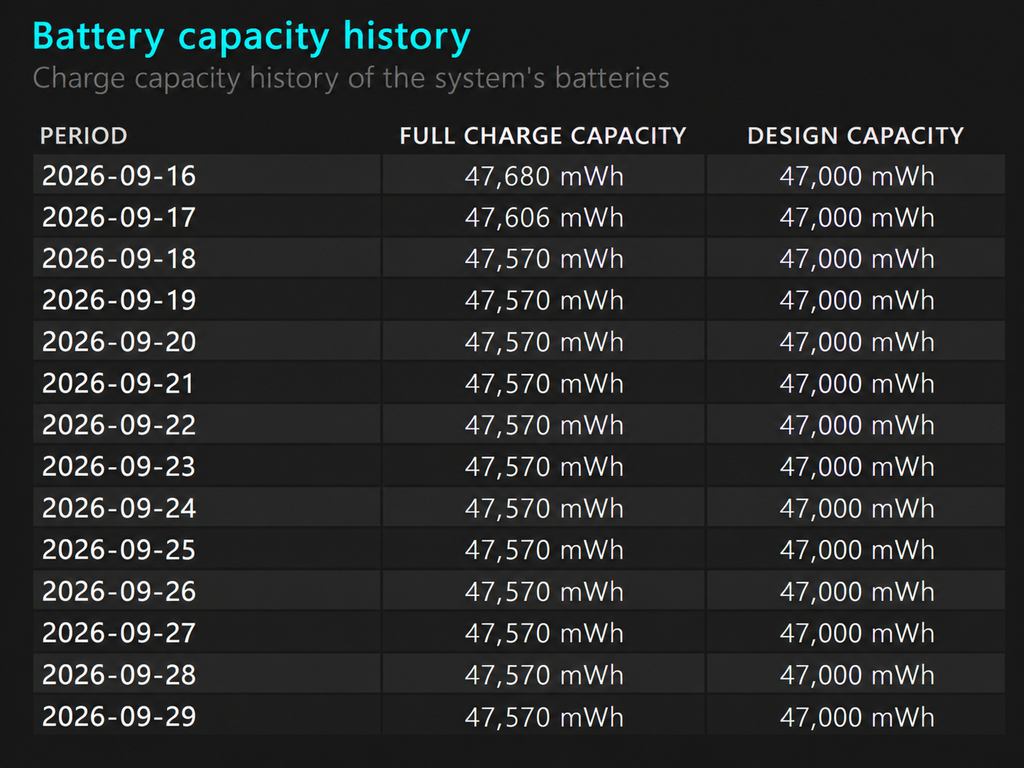This screenshot has height=768, width=1024.
Task: Click the subtitle 'Charge capacity history of the system's batteries'
Action: tap(351, 78)
